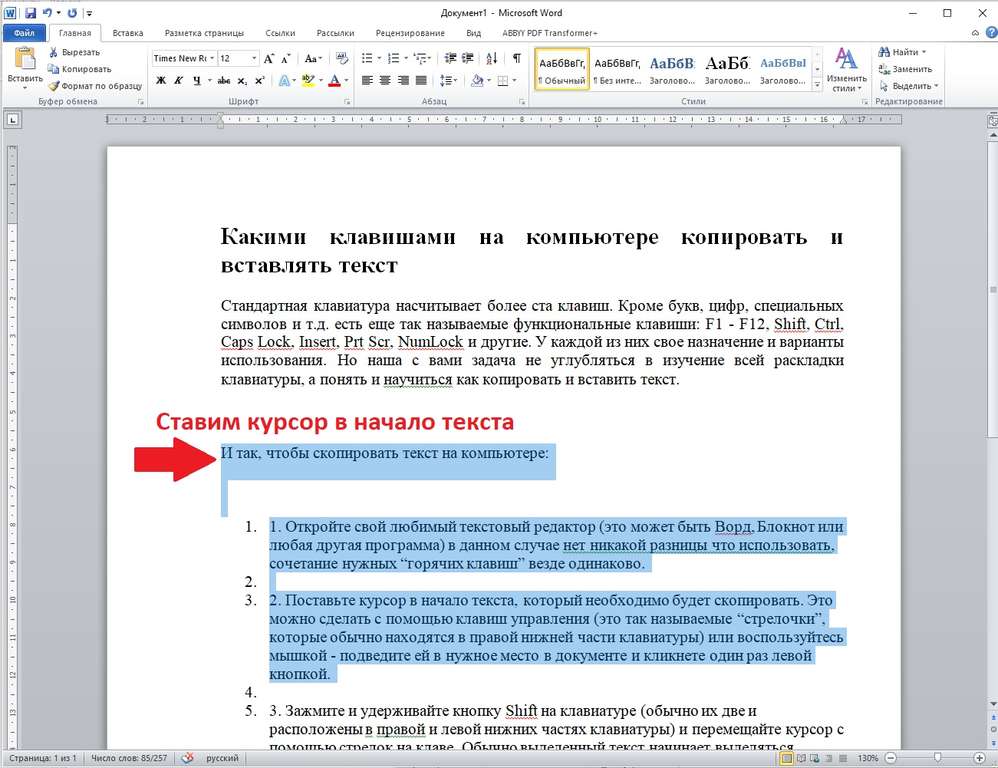Screen dimensions: 998x768
Task: Click the Save icon in quick access toolbar
Action: coord(31,13)
